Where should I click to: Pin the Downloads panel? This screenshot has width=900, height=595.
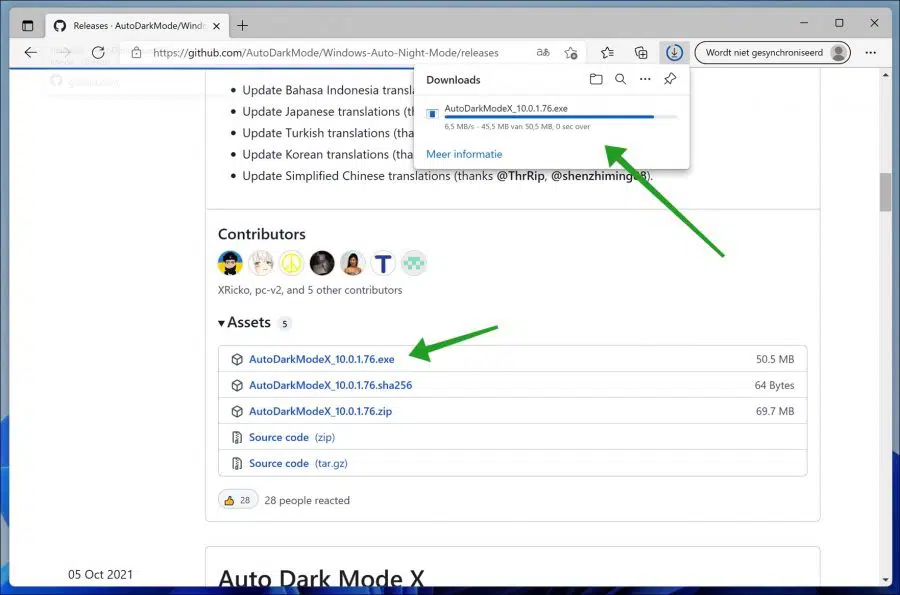coord(670,79)
